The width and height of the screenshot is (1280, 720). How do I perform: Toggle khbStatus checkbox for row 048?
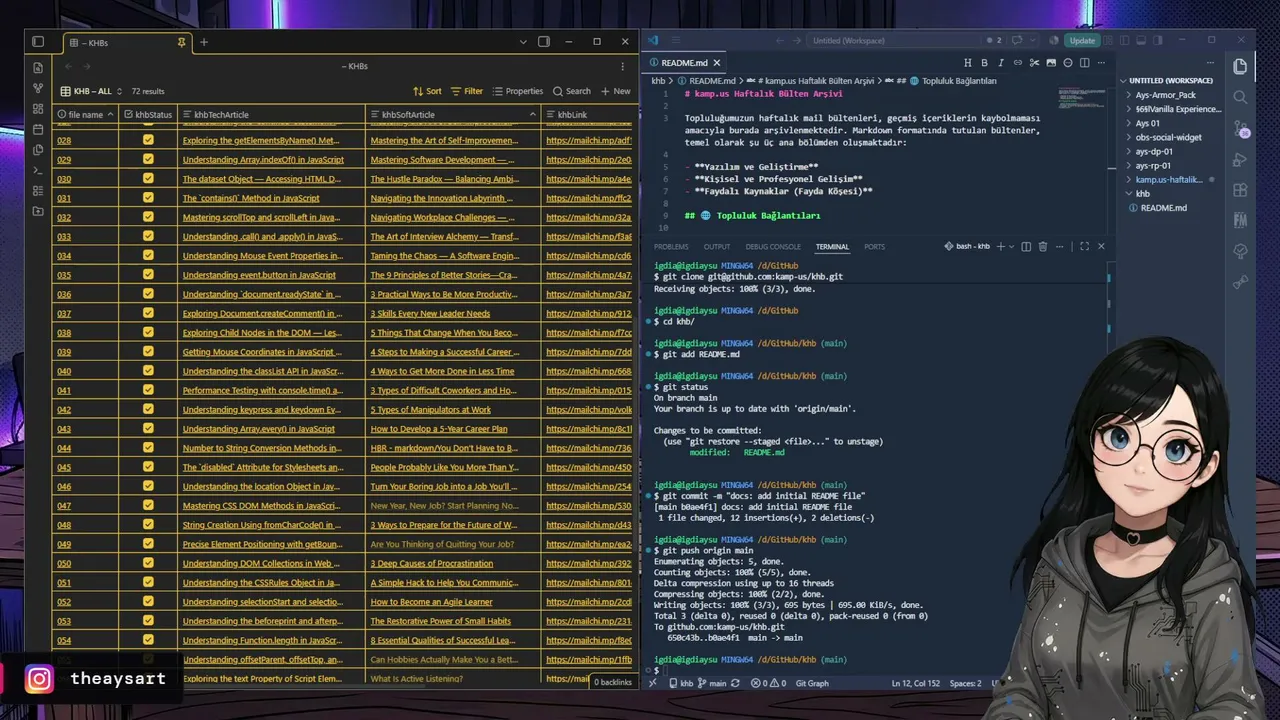[x=148, y=525]
